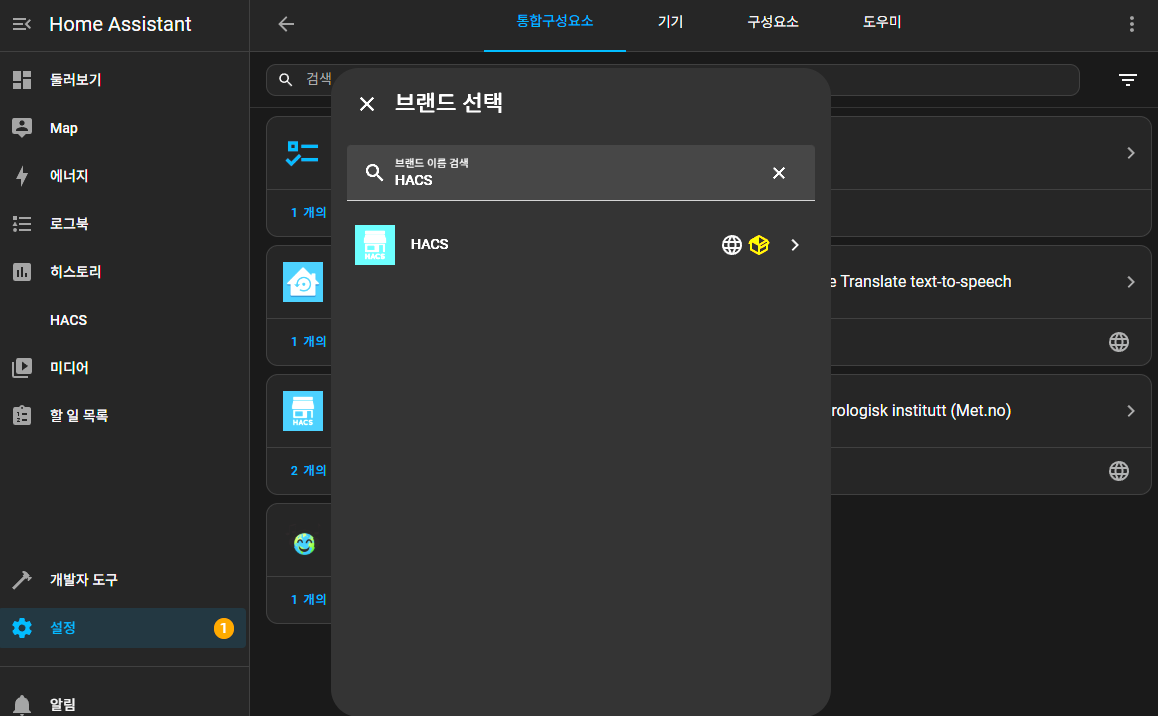Open 1 개의 link under house card

(309, 341)
